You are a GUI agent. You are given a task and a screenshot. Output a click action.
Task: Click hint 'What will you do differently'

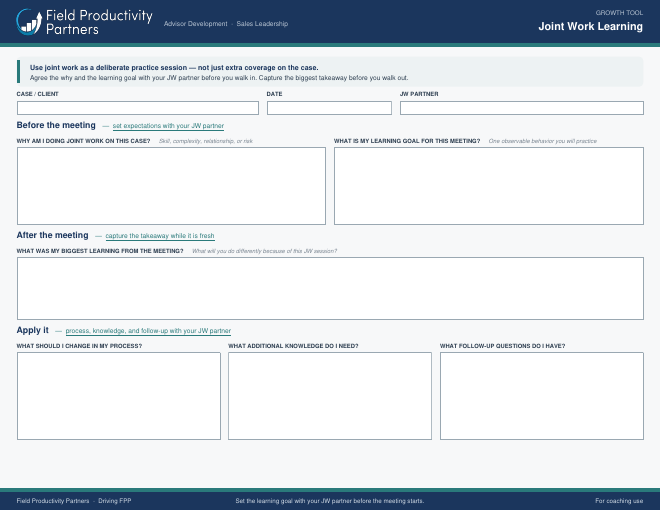pyautogui.click(x=264, y=251)
